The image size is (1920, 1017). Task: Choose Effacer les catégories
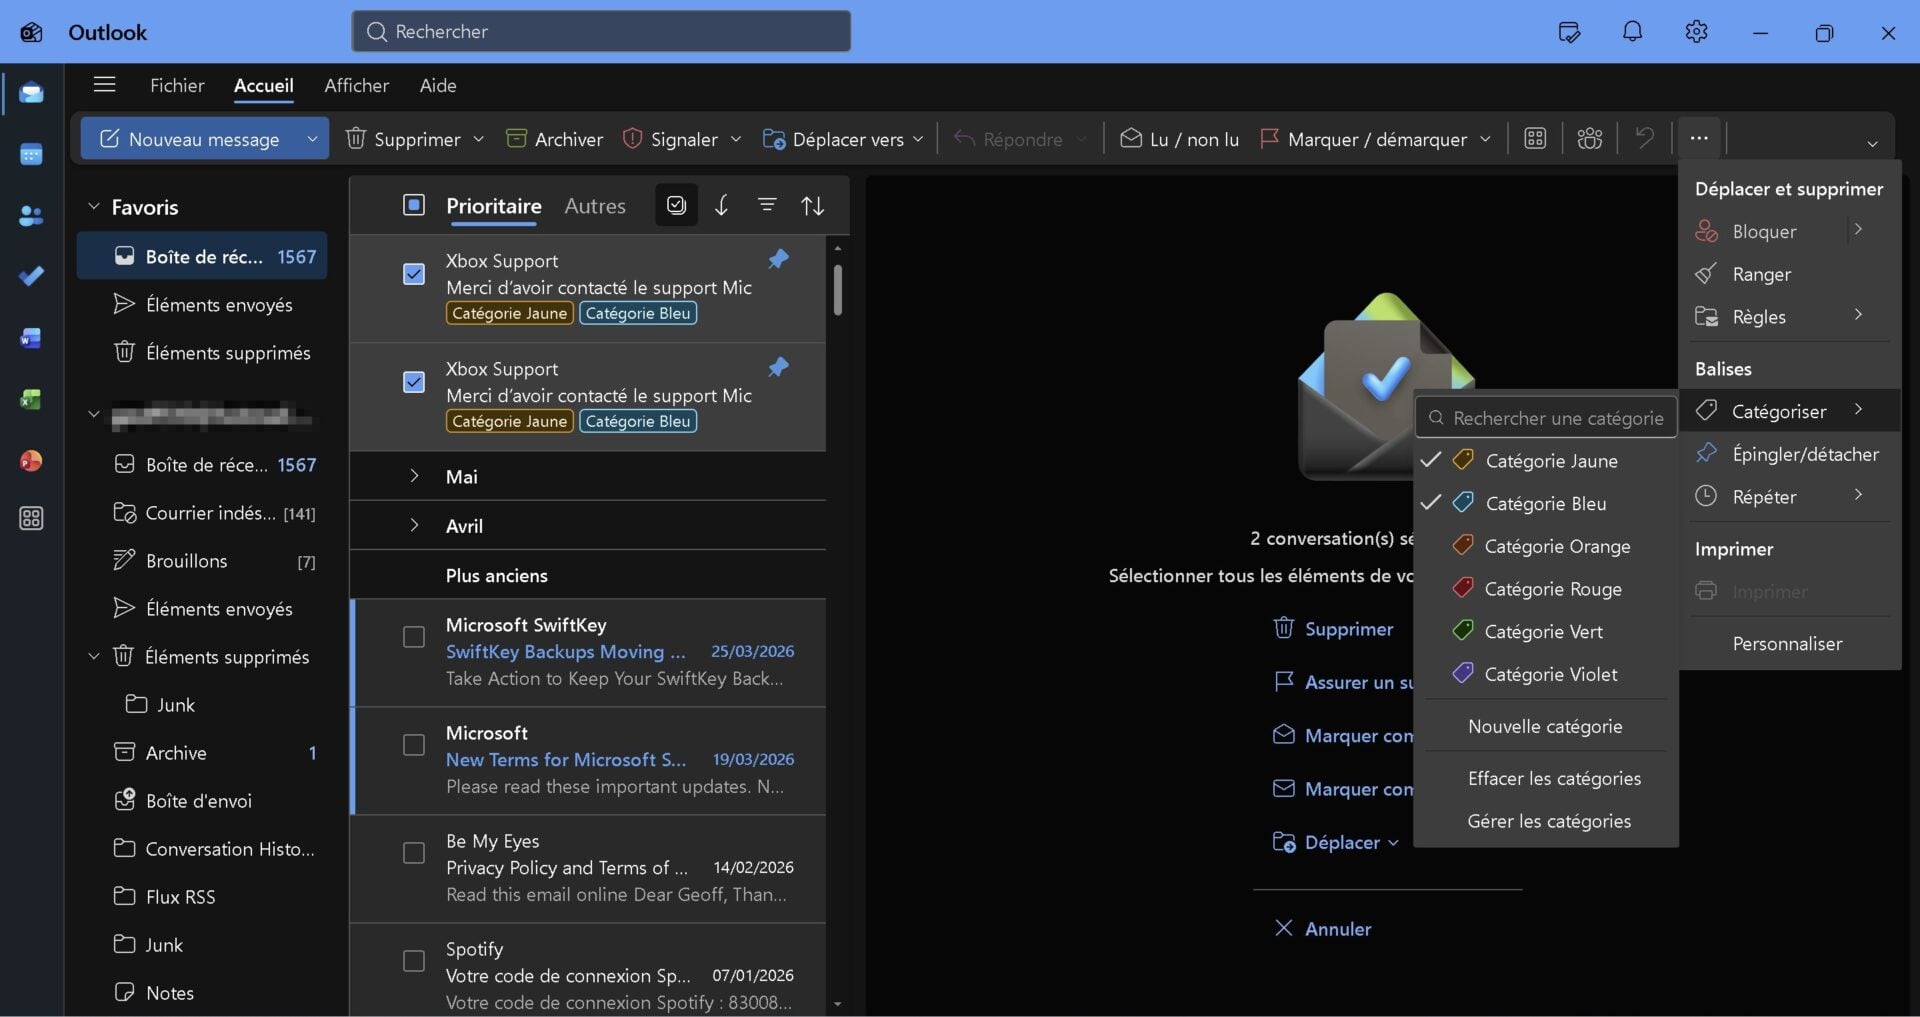tap(1545, 778)
